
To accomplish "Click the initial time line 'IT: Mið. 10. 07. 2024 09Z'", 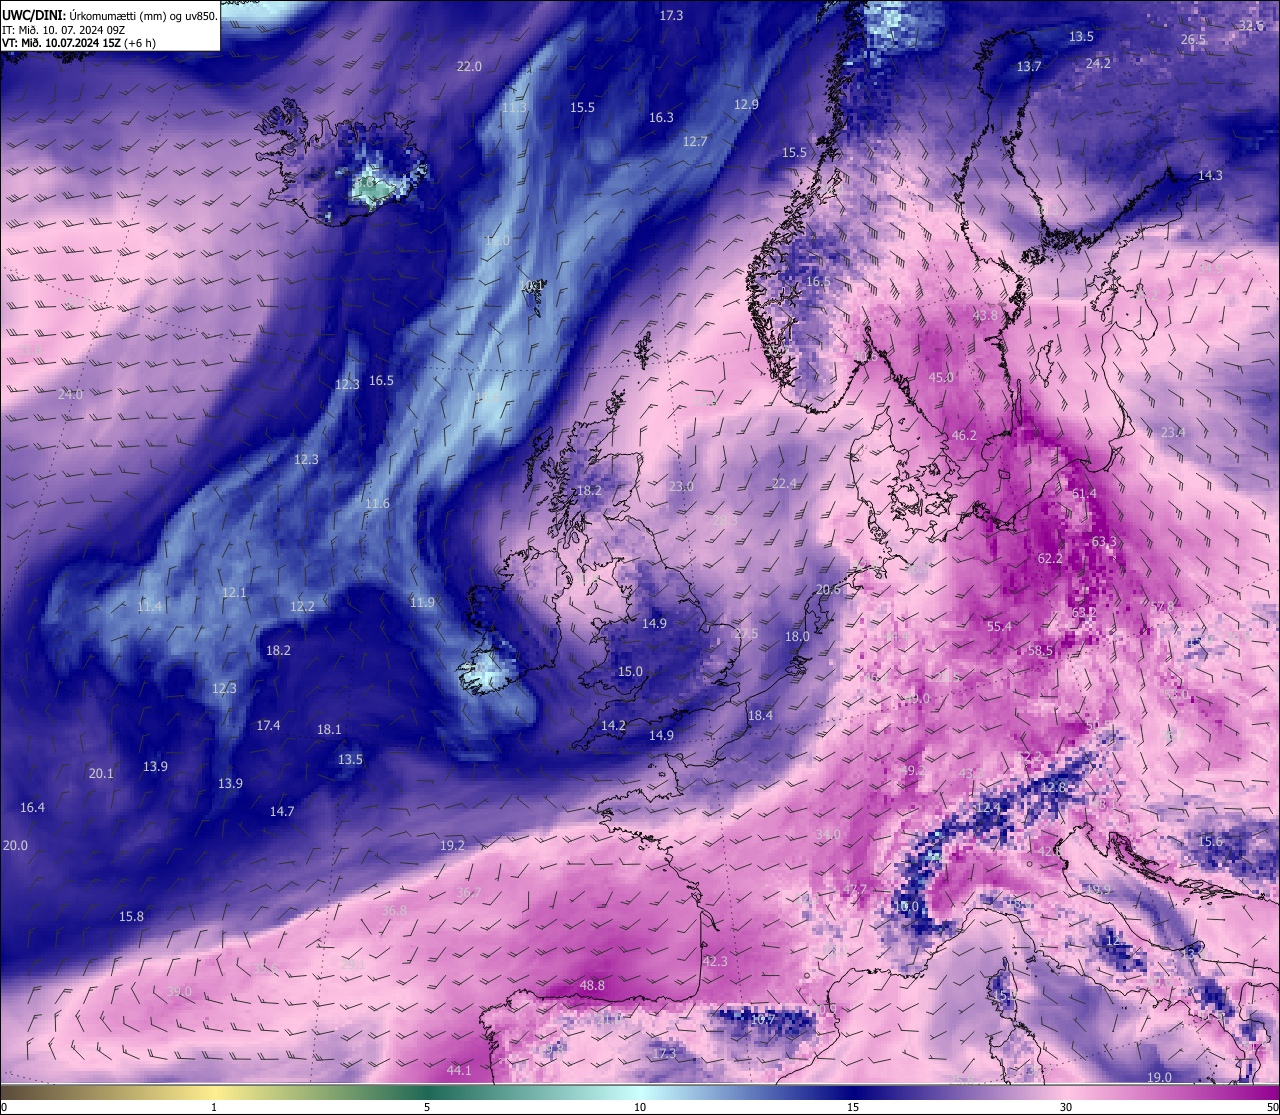I will [x=64, y=30].
